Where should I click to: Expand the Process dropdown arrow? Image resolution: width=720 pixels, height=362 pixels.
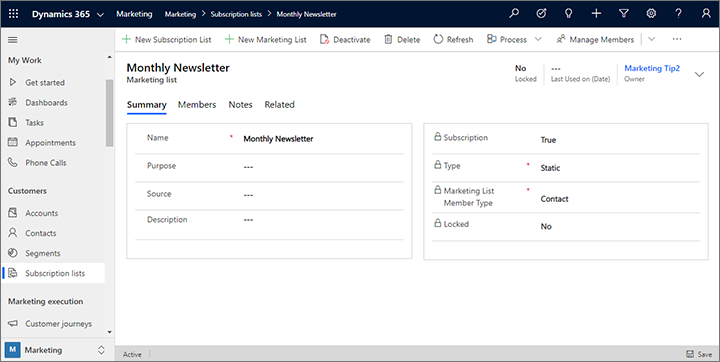[538, 40]
